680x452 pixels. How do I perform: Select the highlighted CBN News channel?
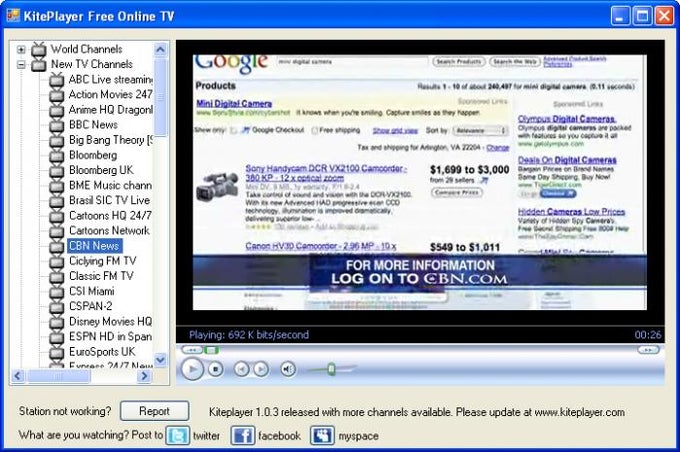(x=94, y=246)
